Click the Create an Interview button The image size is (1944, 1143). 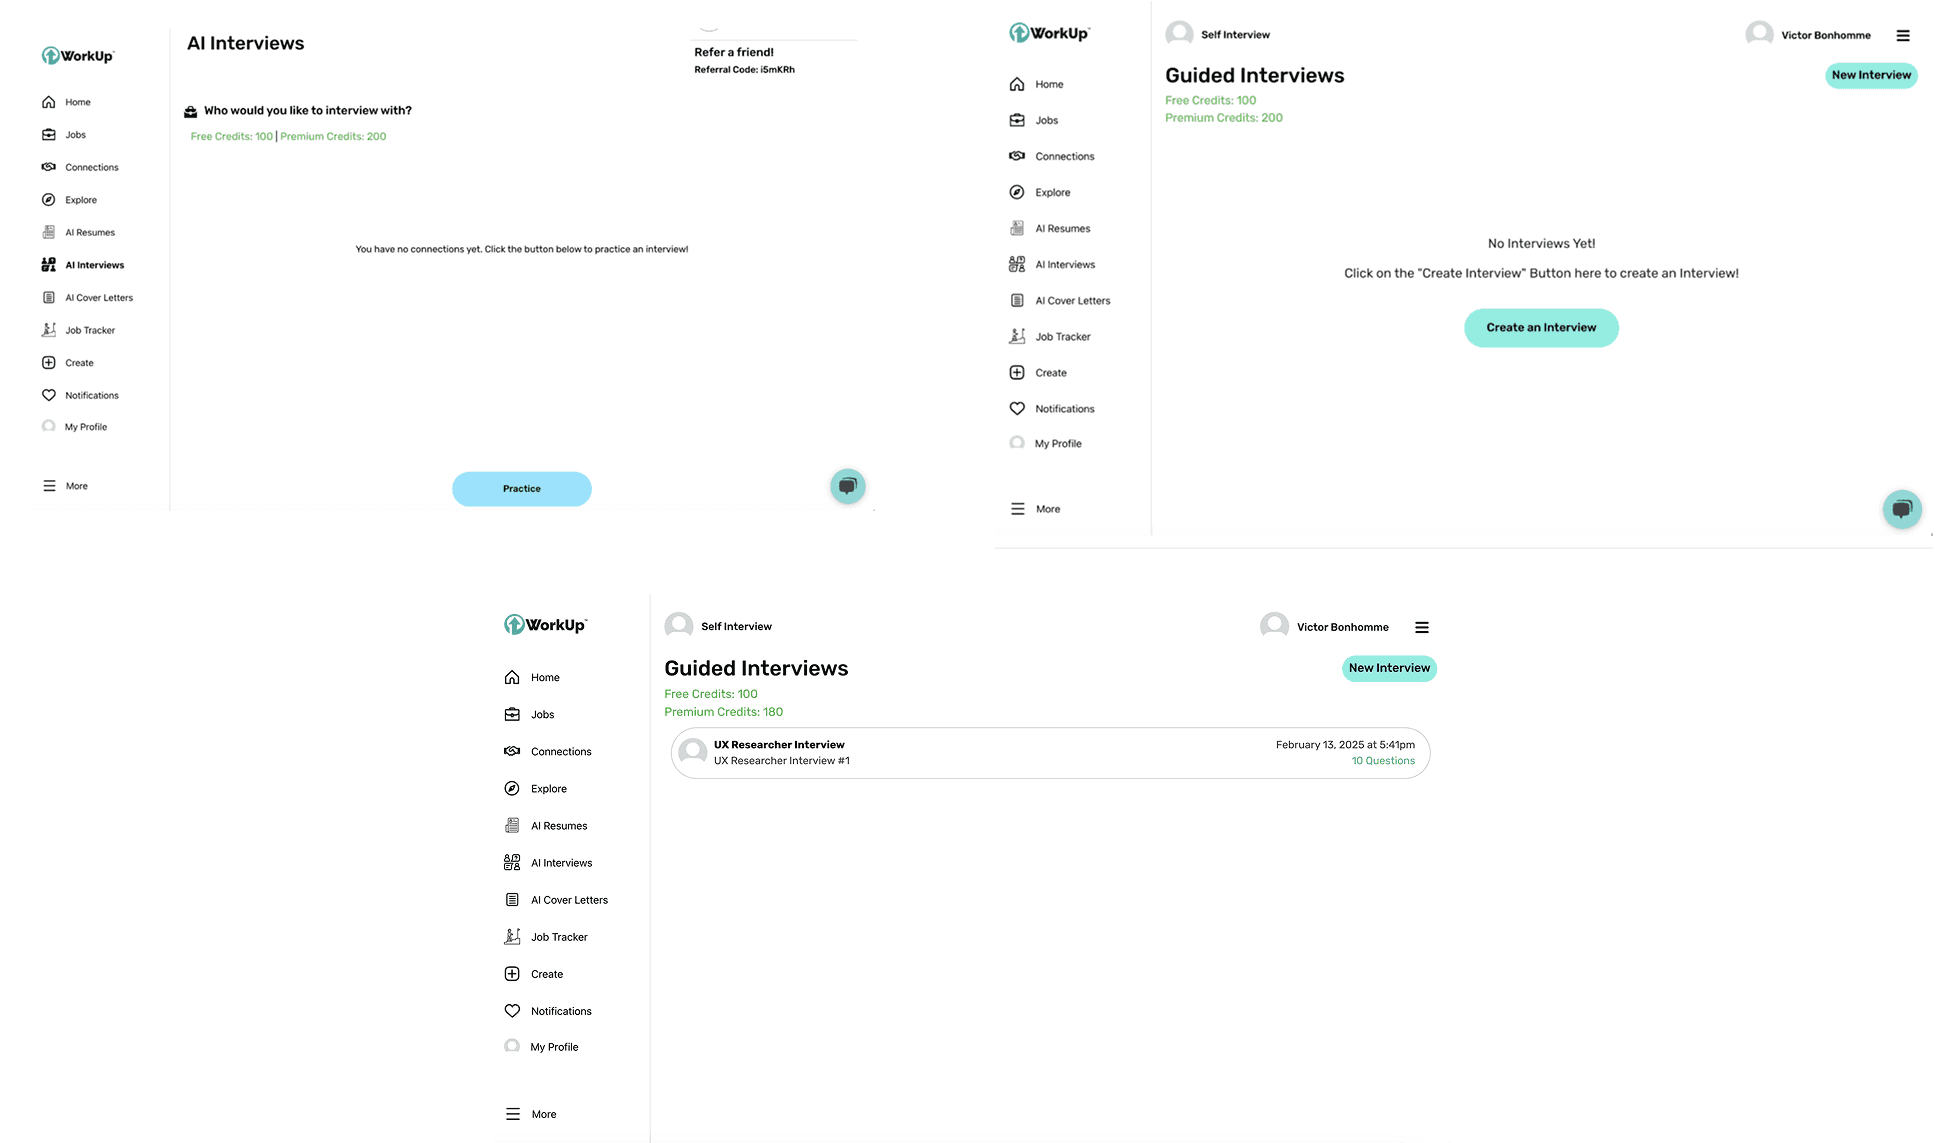[x=1540, y=327]
